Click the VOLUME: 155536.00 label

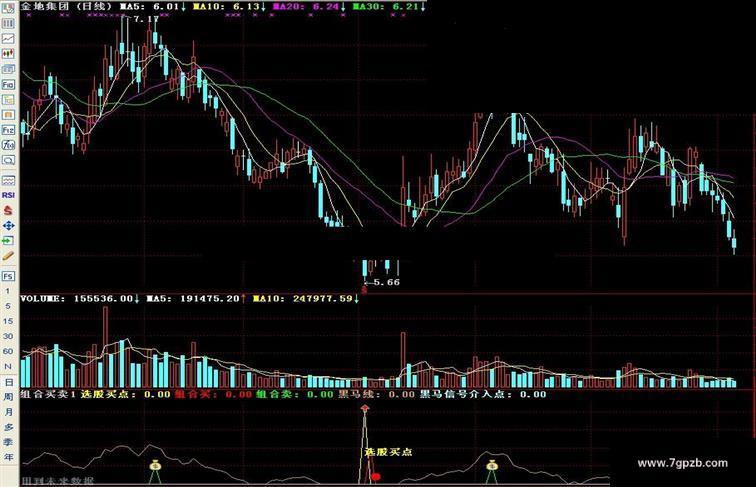80,298
